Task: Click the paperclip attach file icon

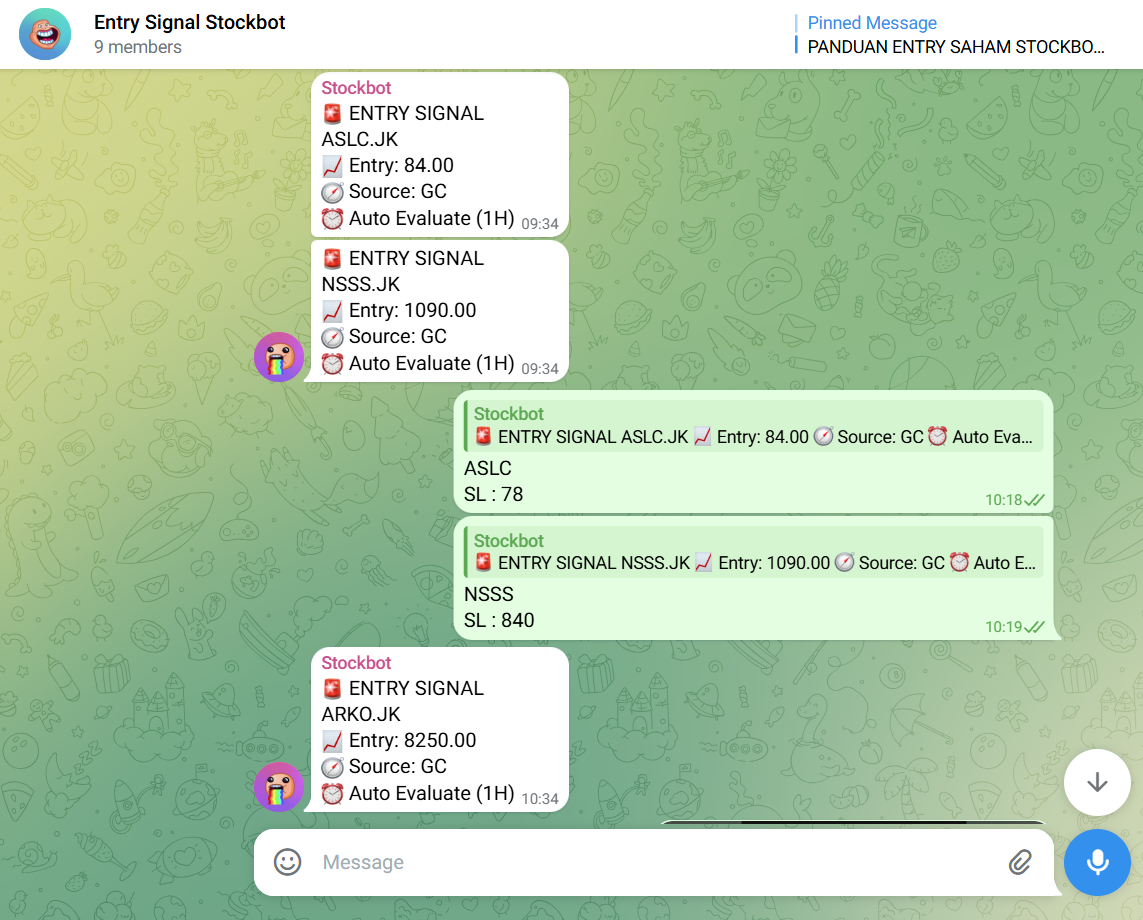Action: pos(1019,862)
